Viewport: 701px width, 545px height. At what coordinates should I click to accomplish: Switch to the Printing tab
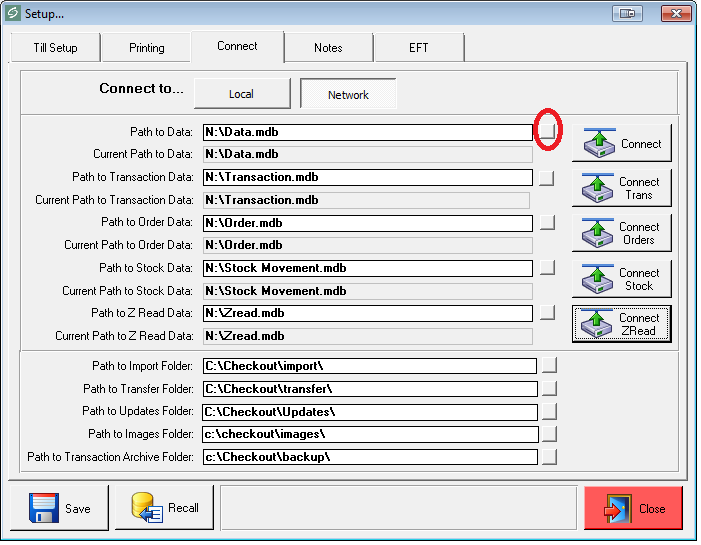coord(147,48)
